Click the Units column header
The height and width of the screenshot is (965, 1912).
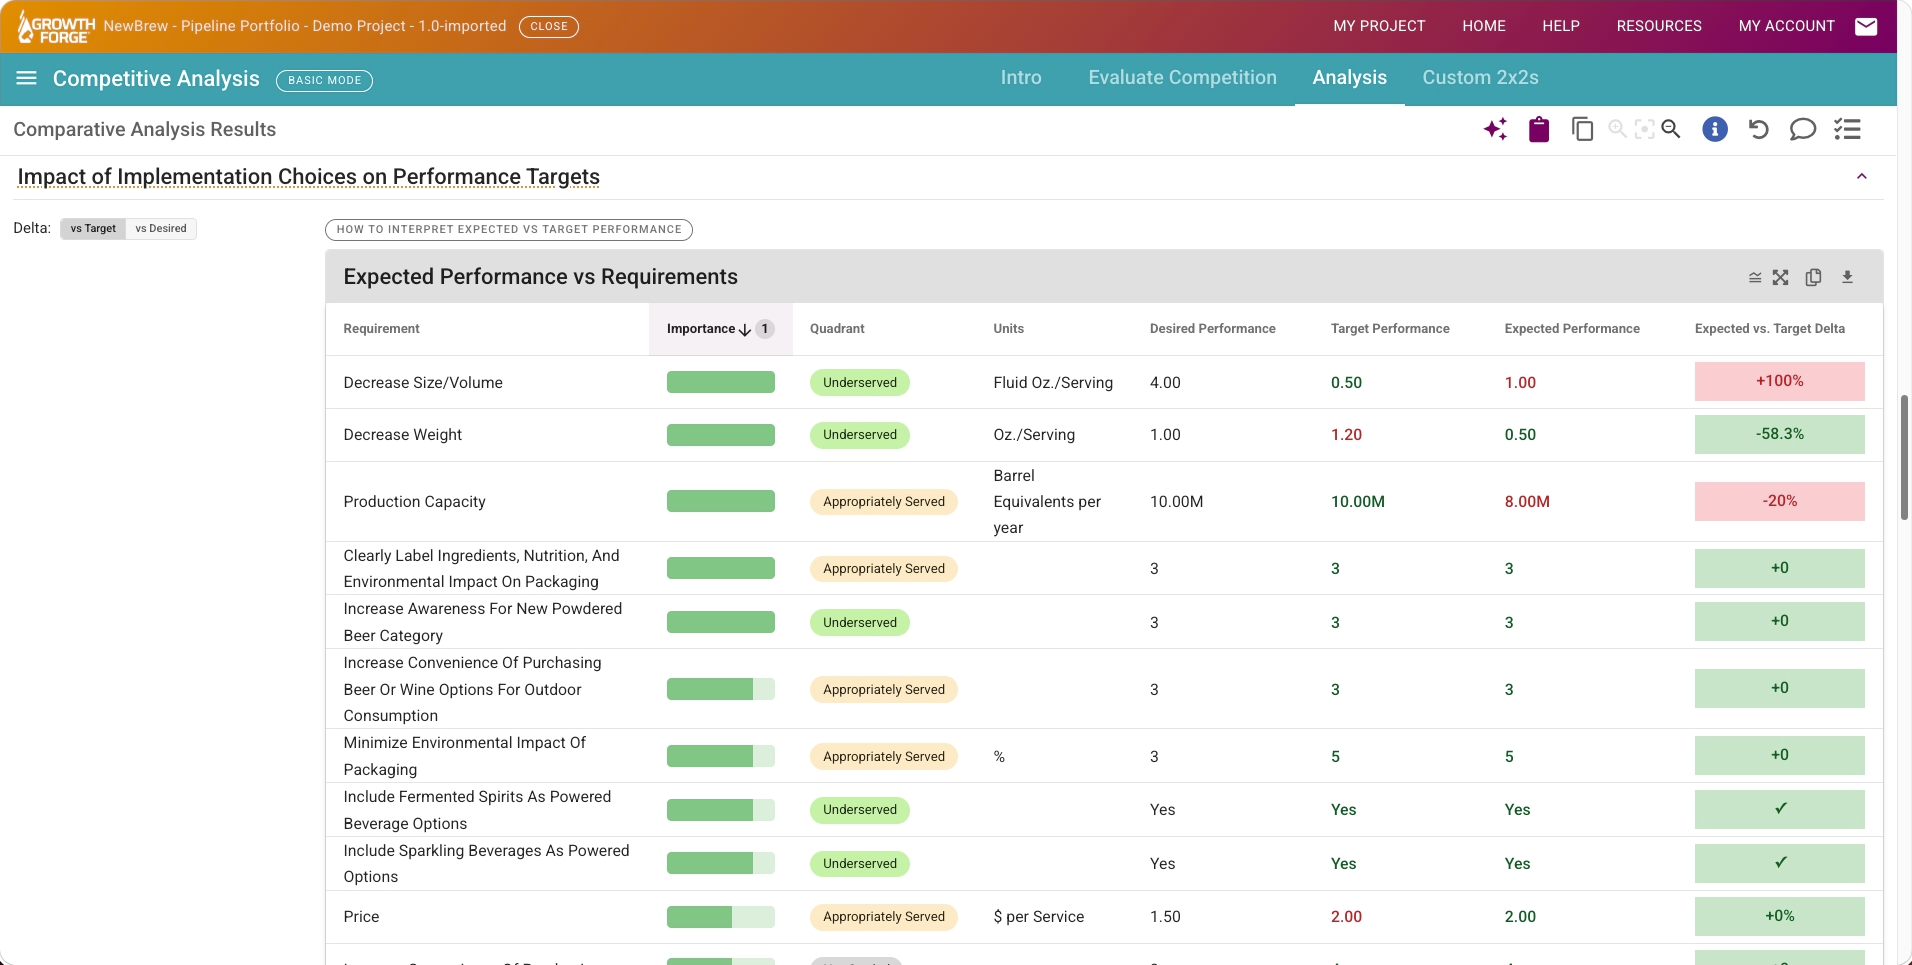tap(1008, 329)
